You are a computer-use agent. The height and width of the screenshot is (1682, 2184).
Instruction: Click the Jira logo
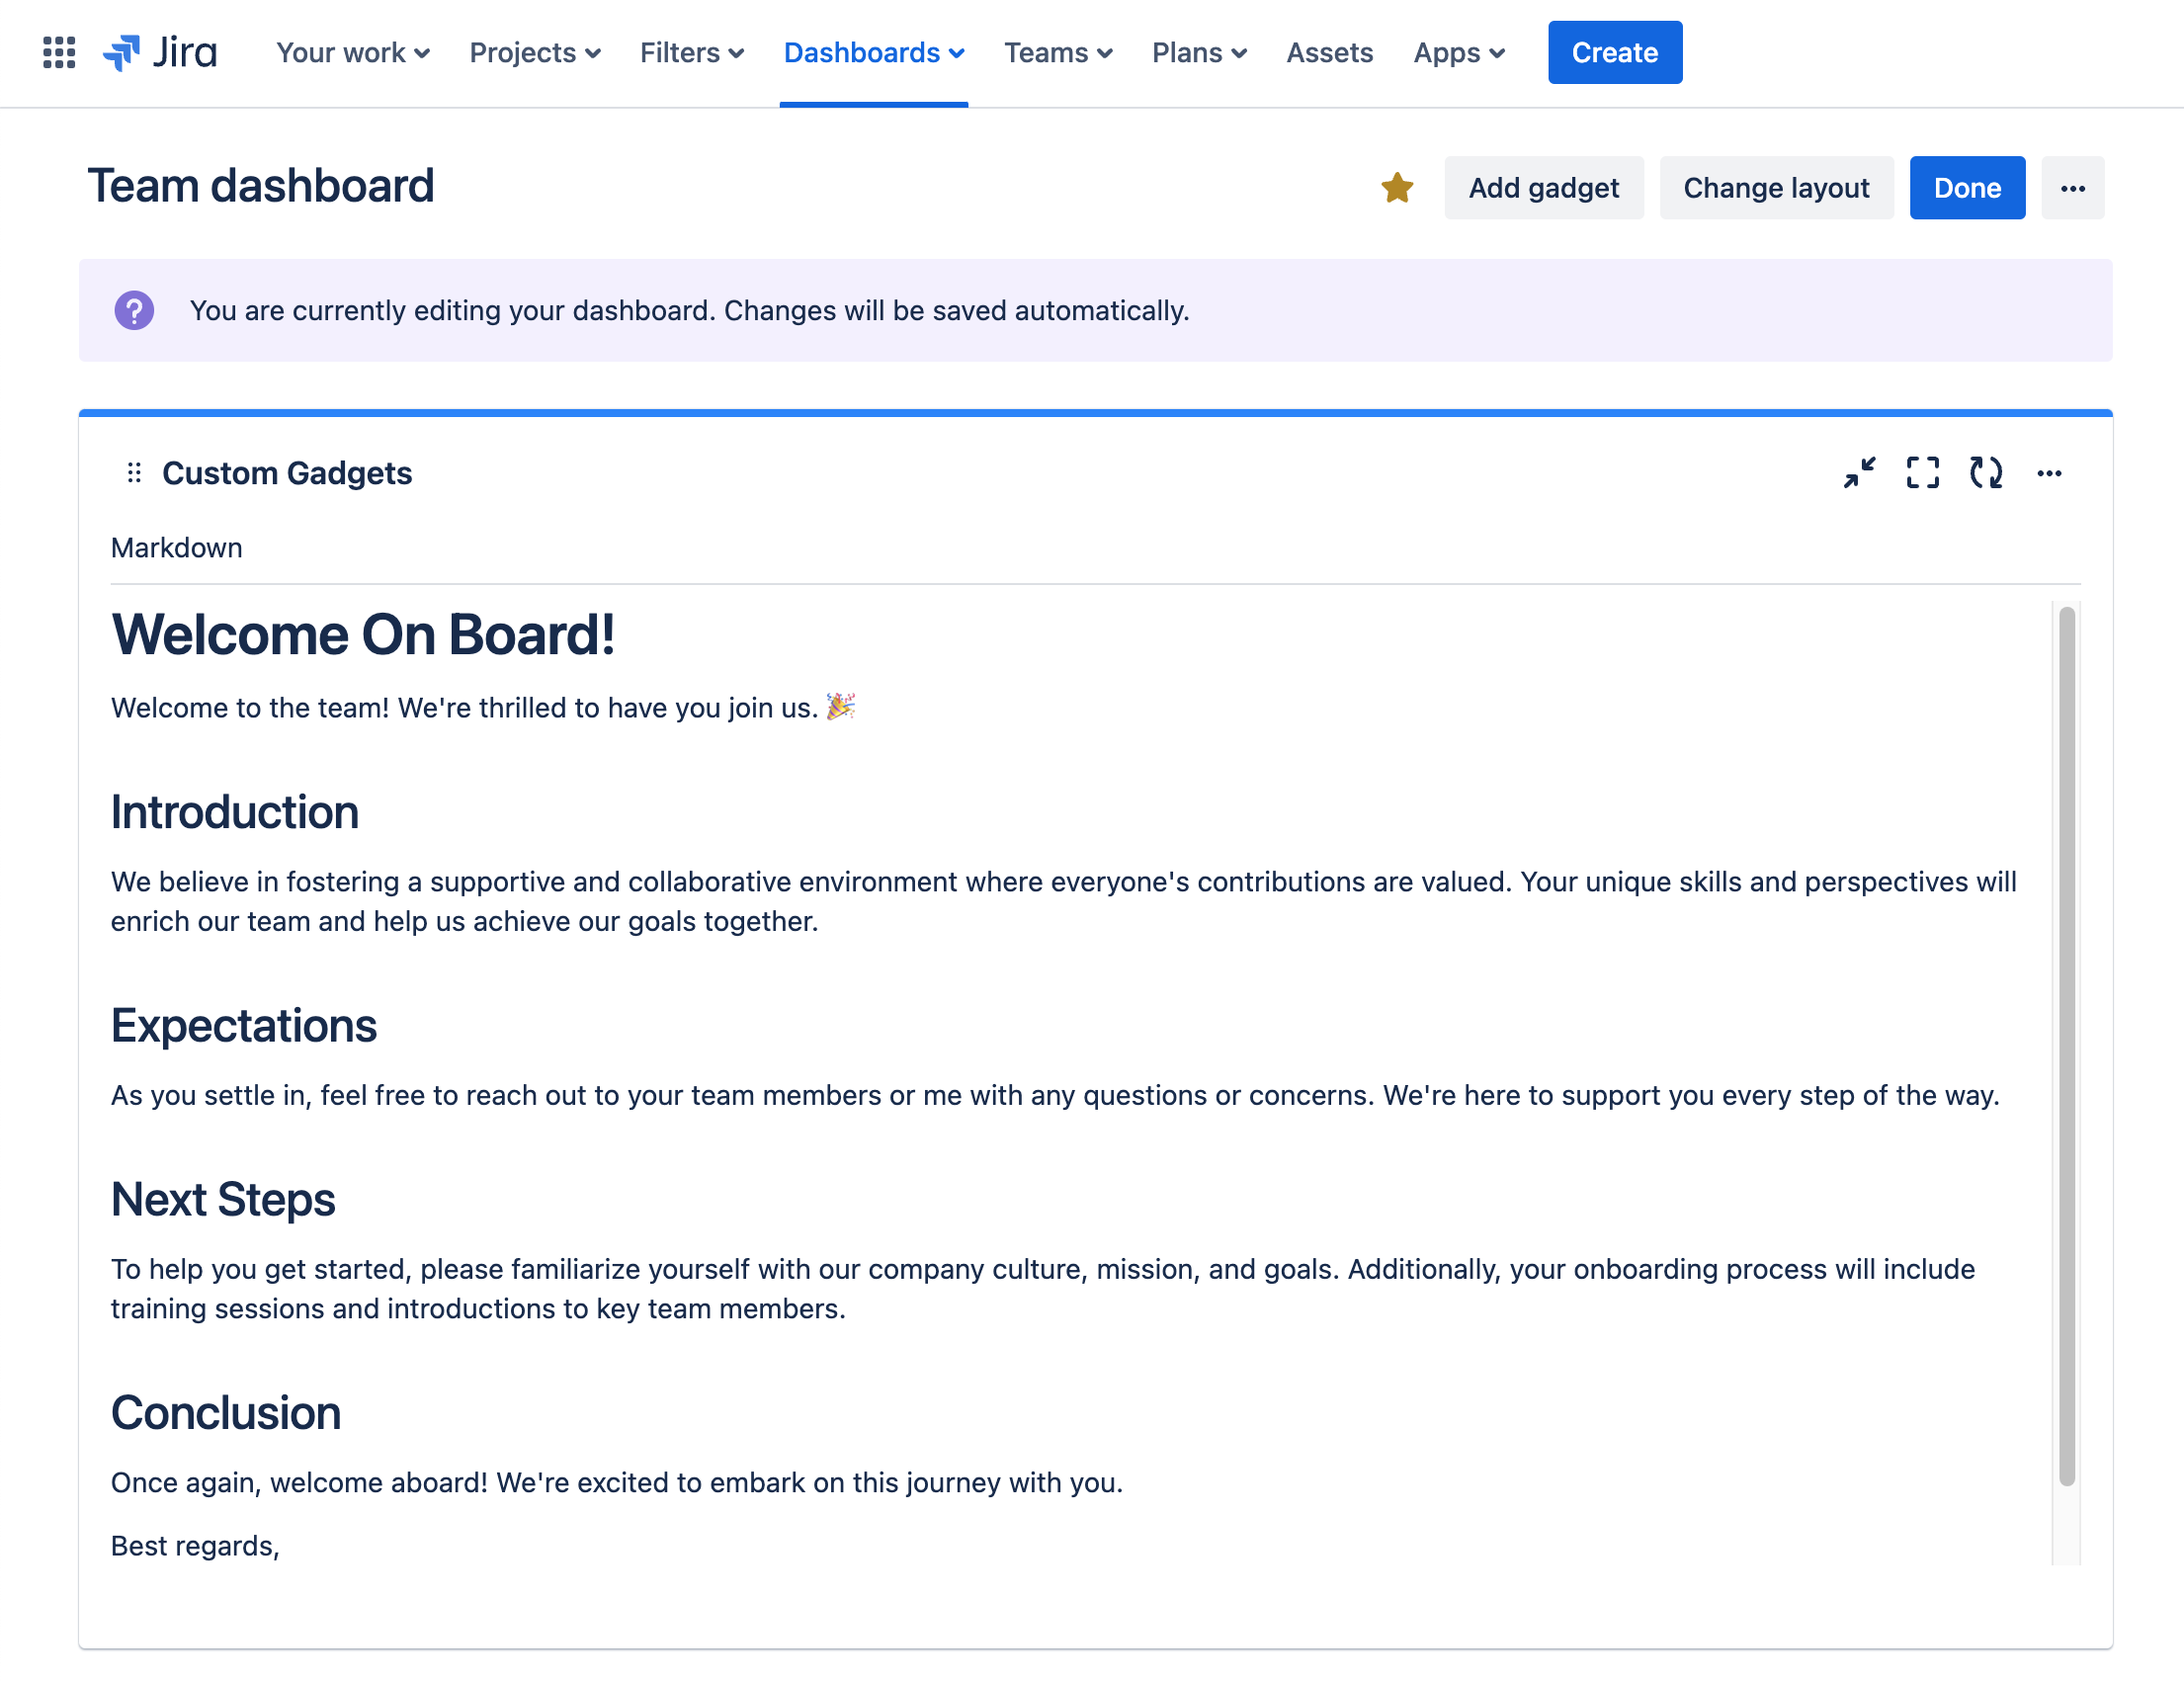click(x=160, y=52)
